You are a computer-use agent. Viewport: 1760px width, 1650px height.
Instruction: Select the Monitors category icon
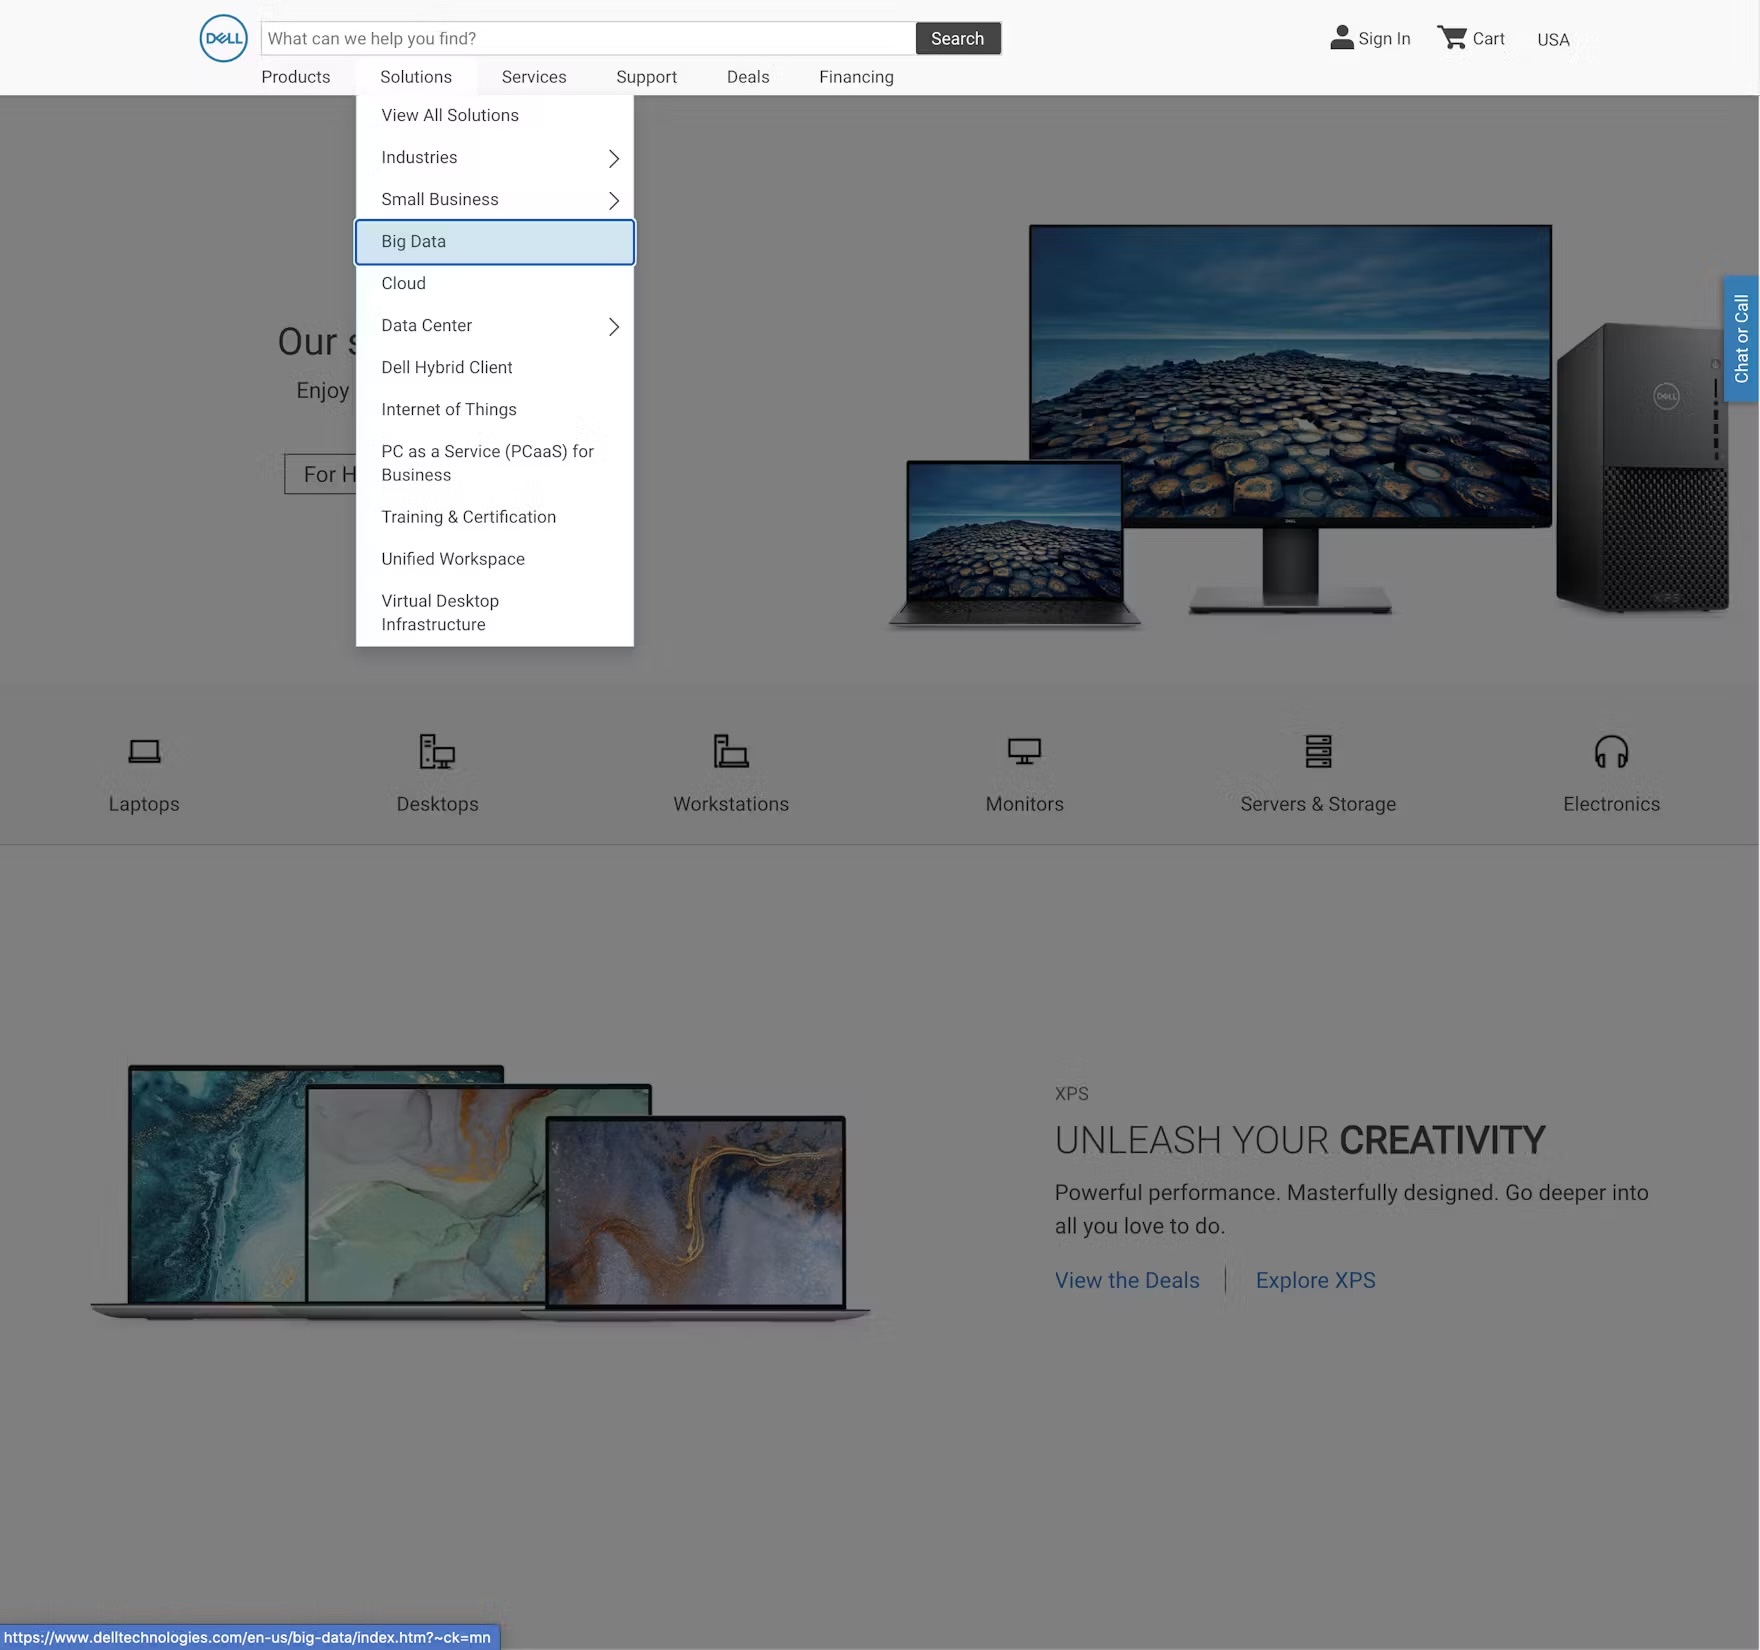click(1024, 751)
